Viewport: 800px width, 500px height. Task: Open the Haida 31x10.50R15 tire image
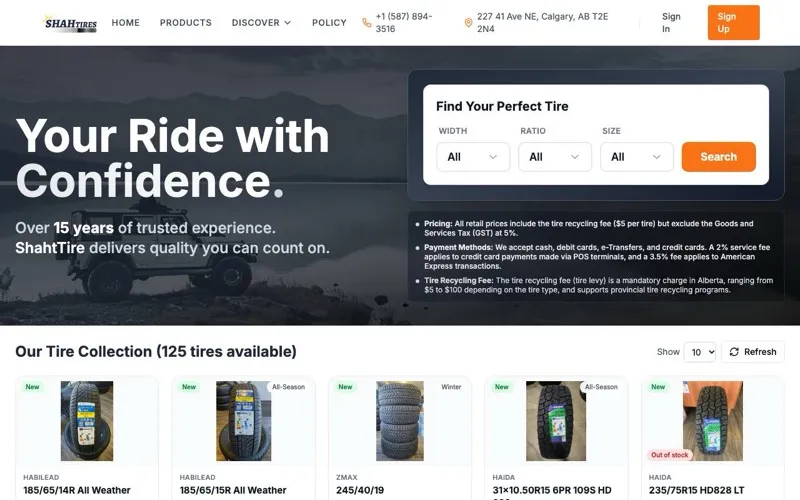coord(556,421)
